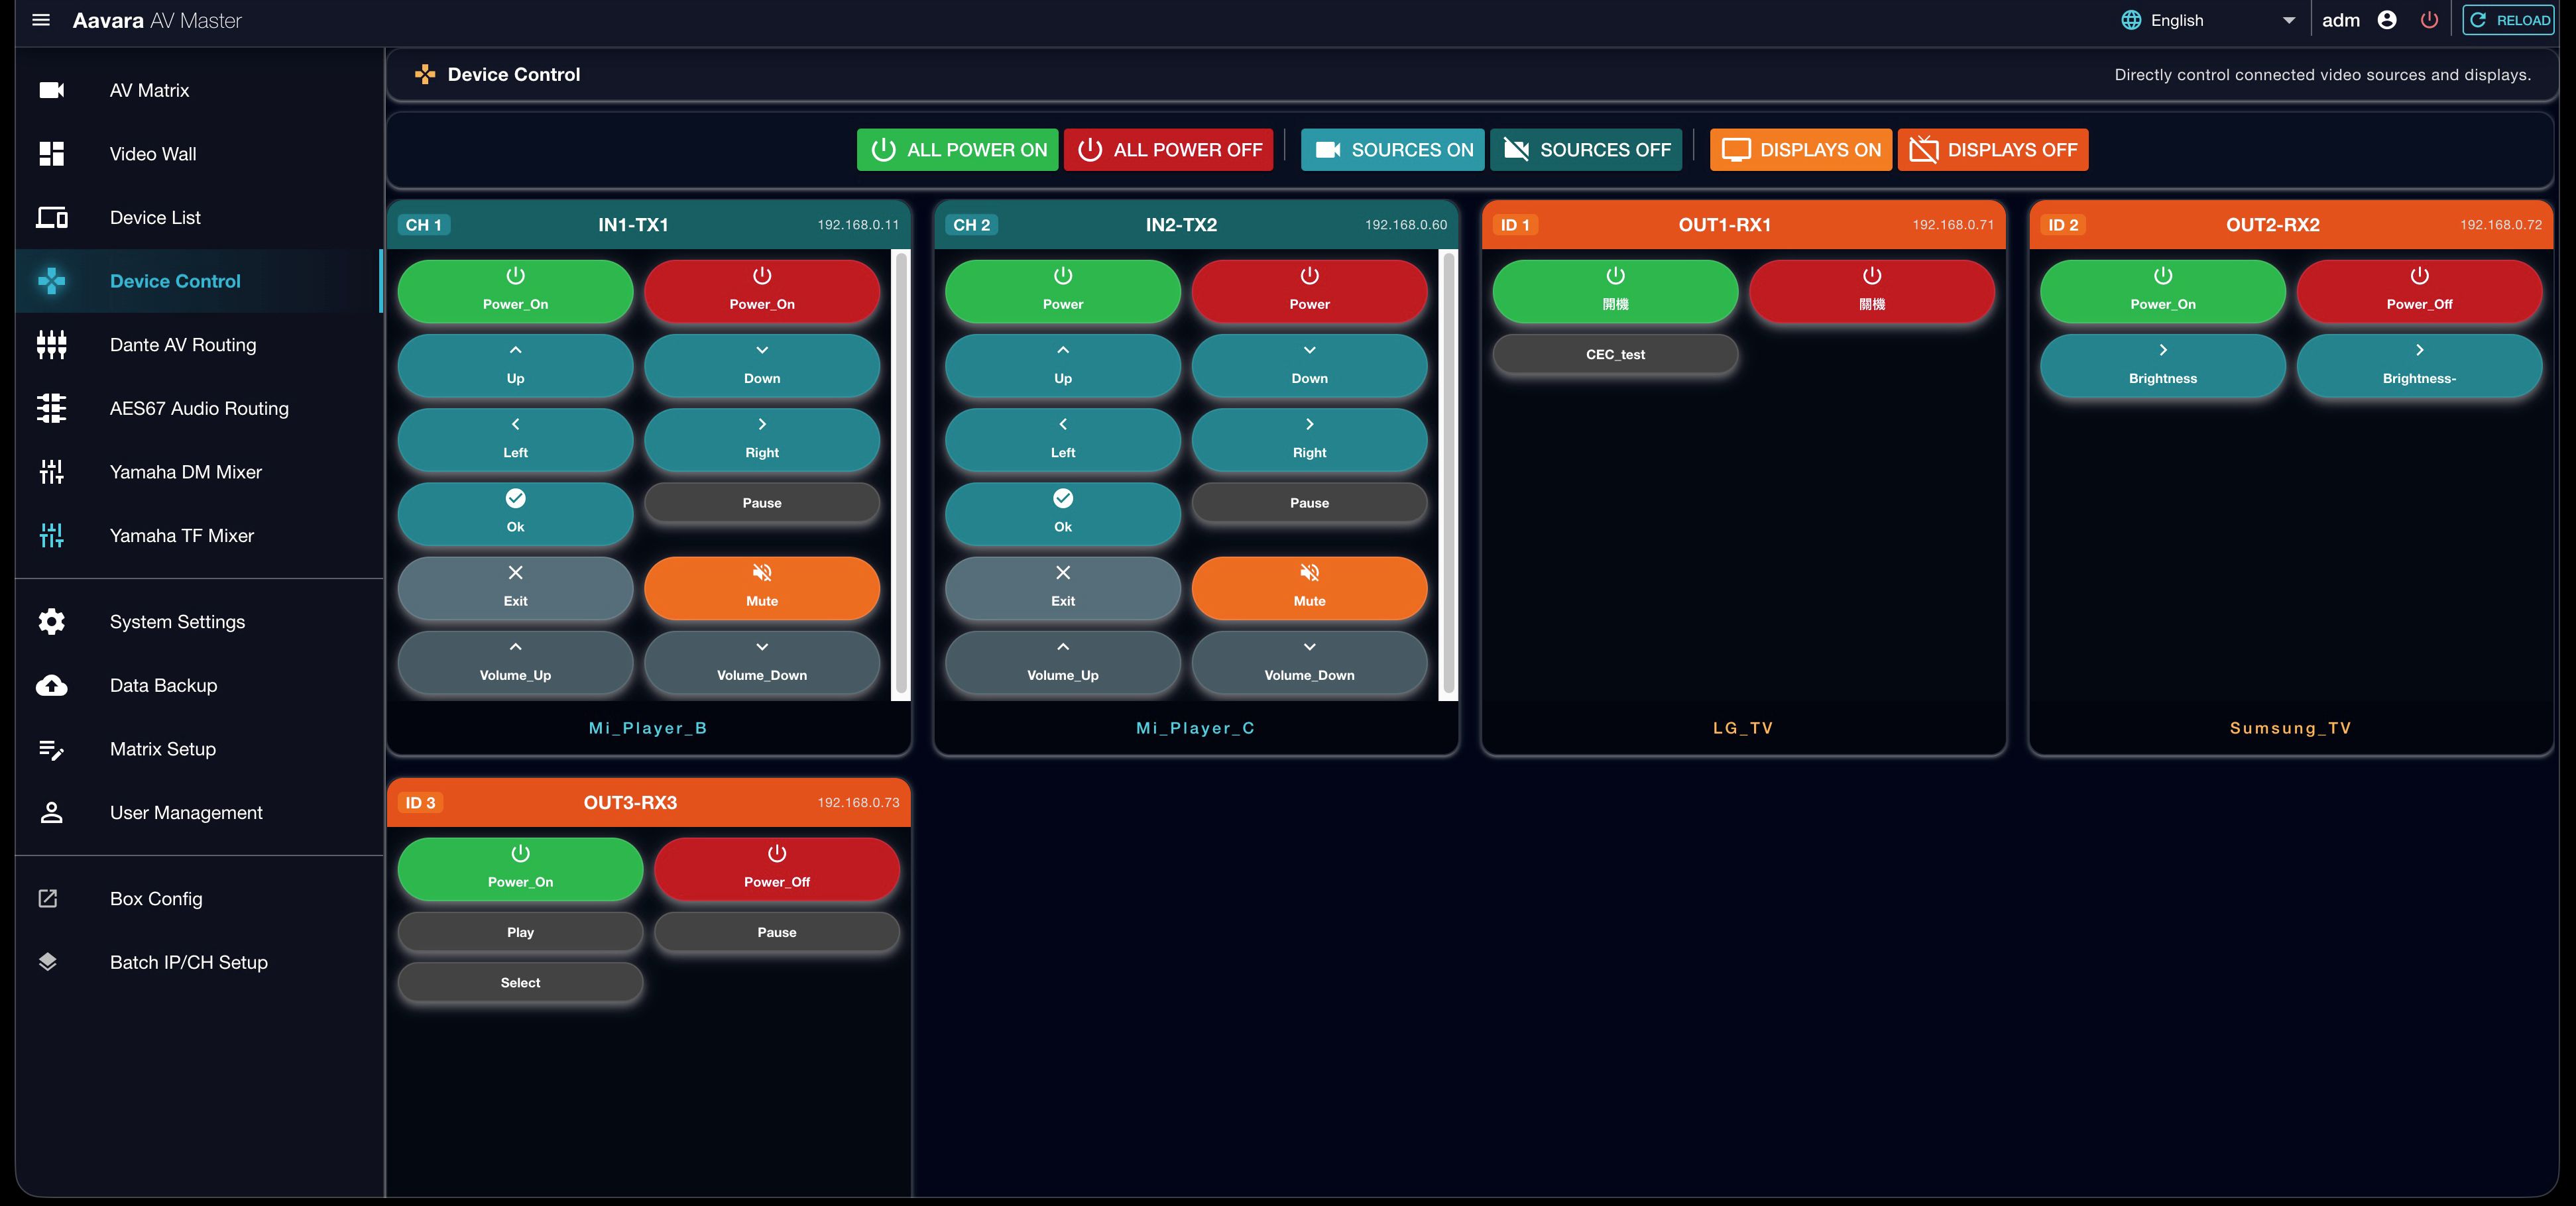Viewport: 2576px width, 1206px height.
Task: Click the Data Backup cloud icon
Action: [x=52, y=685]
